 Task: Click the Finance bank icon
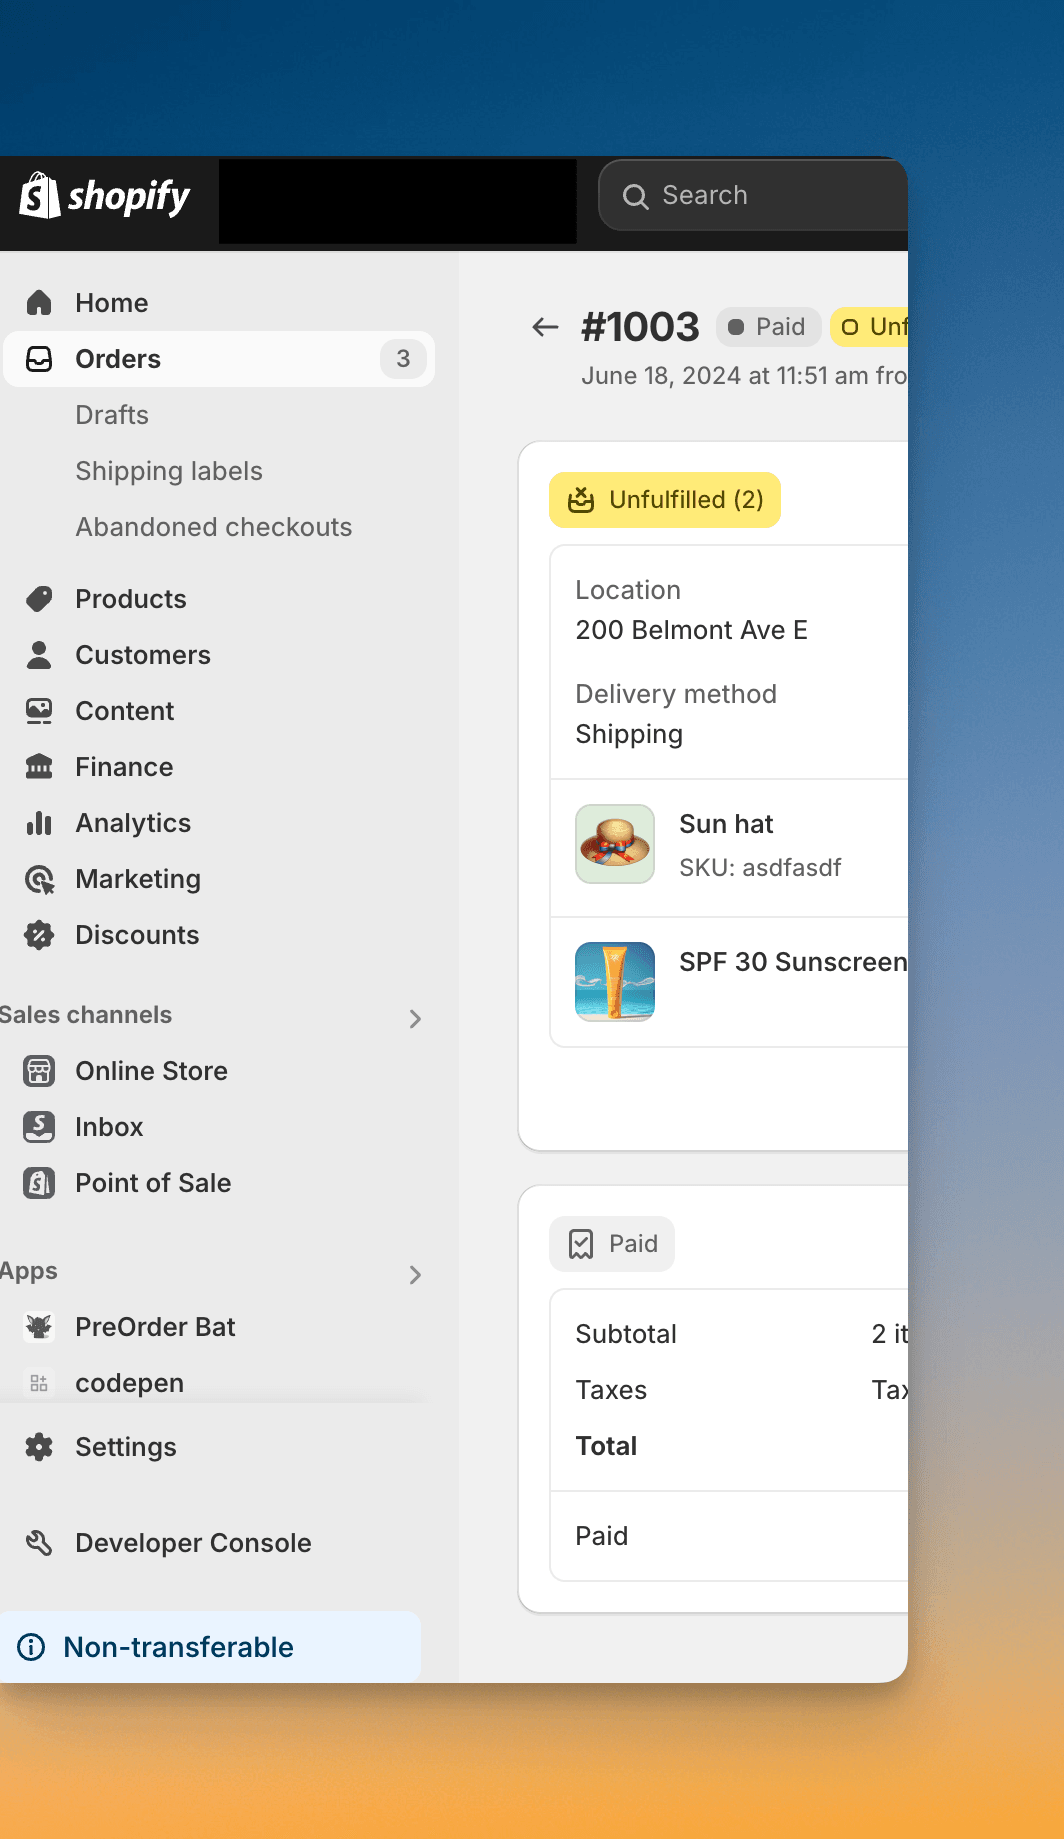(39, 767)
